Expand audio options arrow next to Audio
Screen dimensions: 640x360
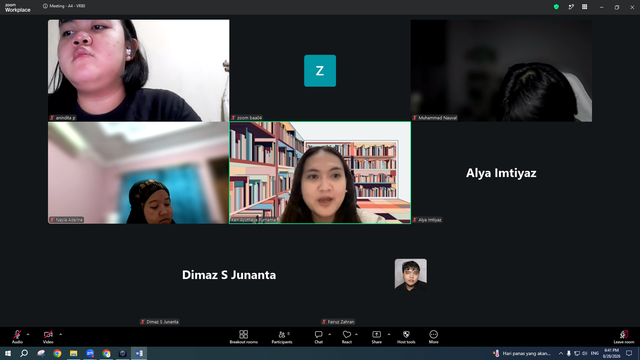coord(28,334)
